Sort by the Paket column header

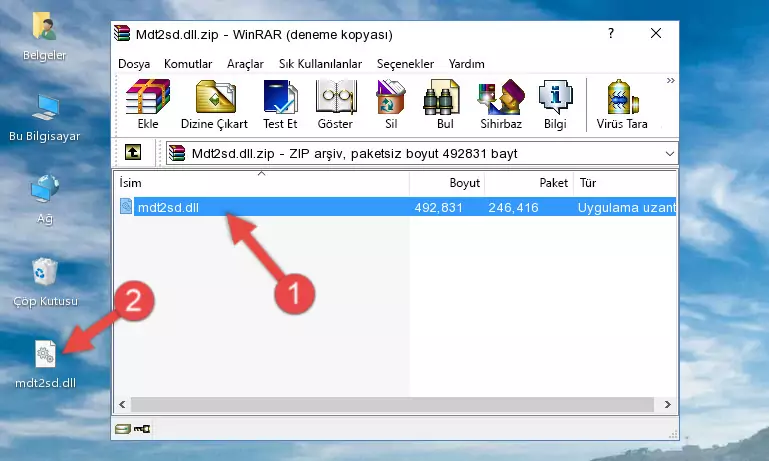(x=529, y=182)
